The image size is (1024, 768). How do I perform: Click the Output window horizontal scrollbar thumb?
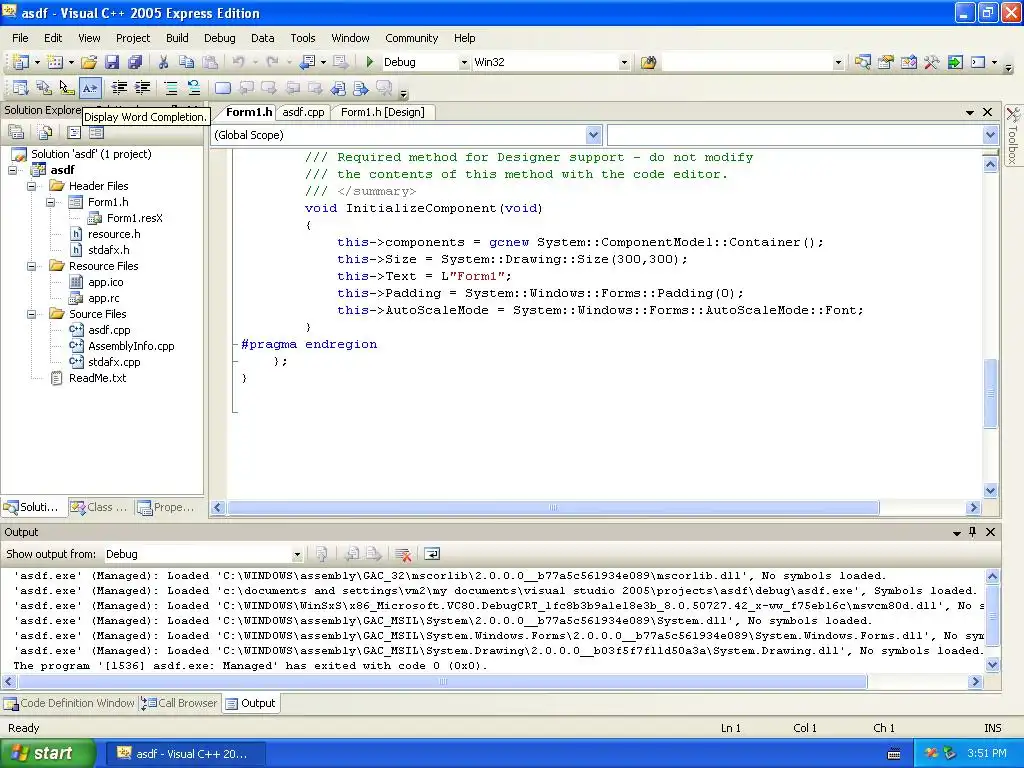pyautogui.click(x=443, y=682)
